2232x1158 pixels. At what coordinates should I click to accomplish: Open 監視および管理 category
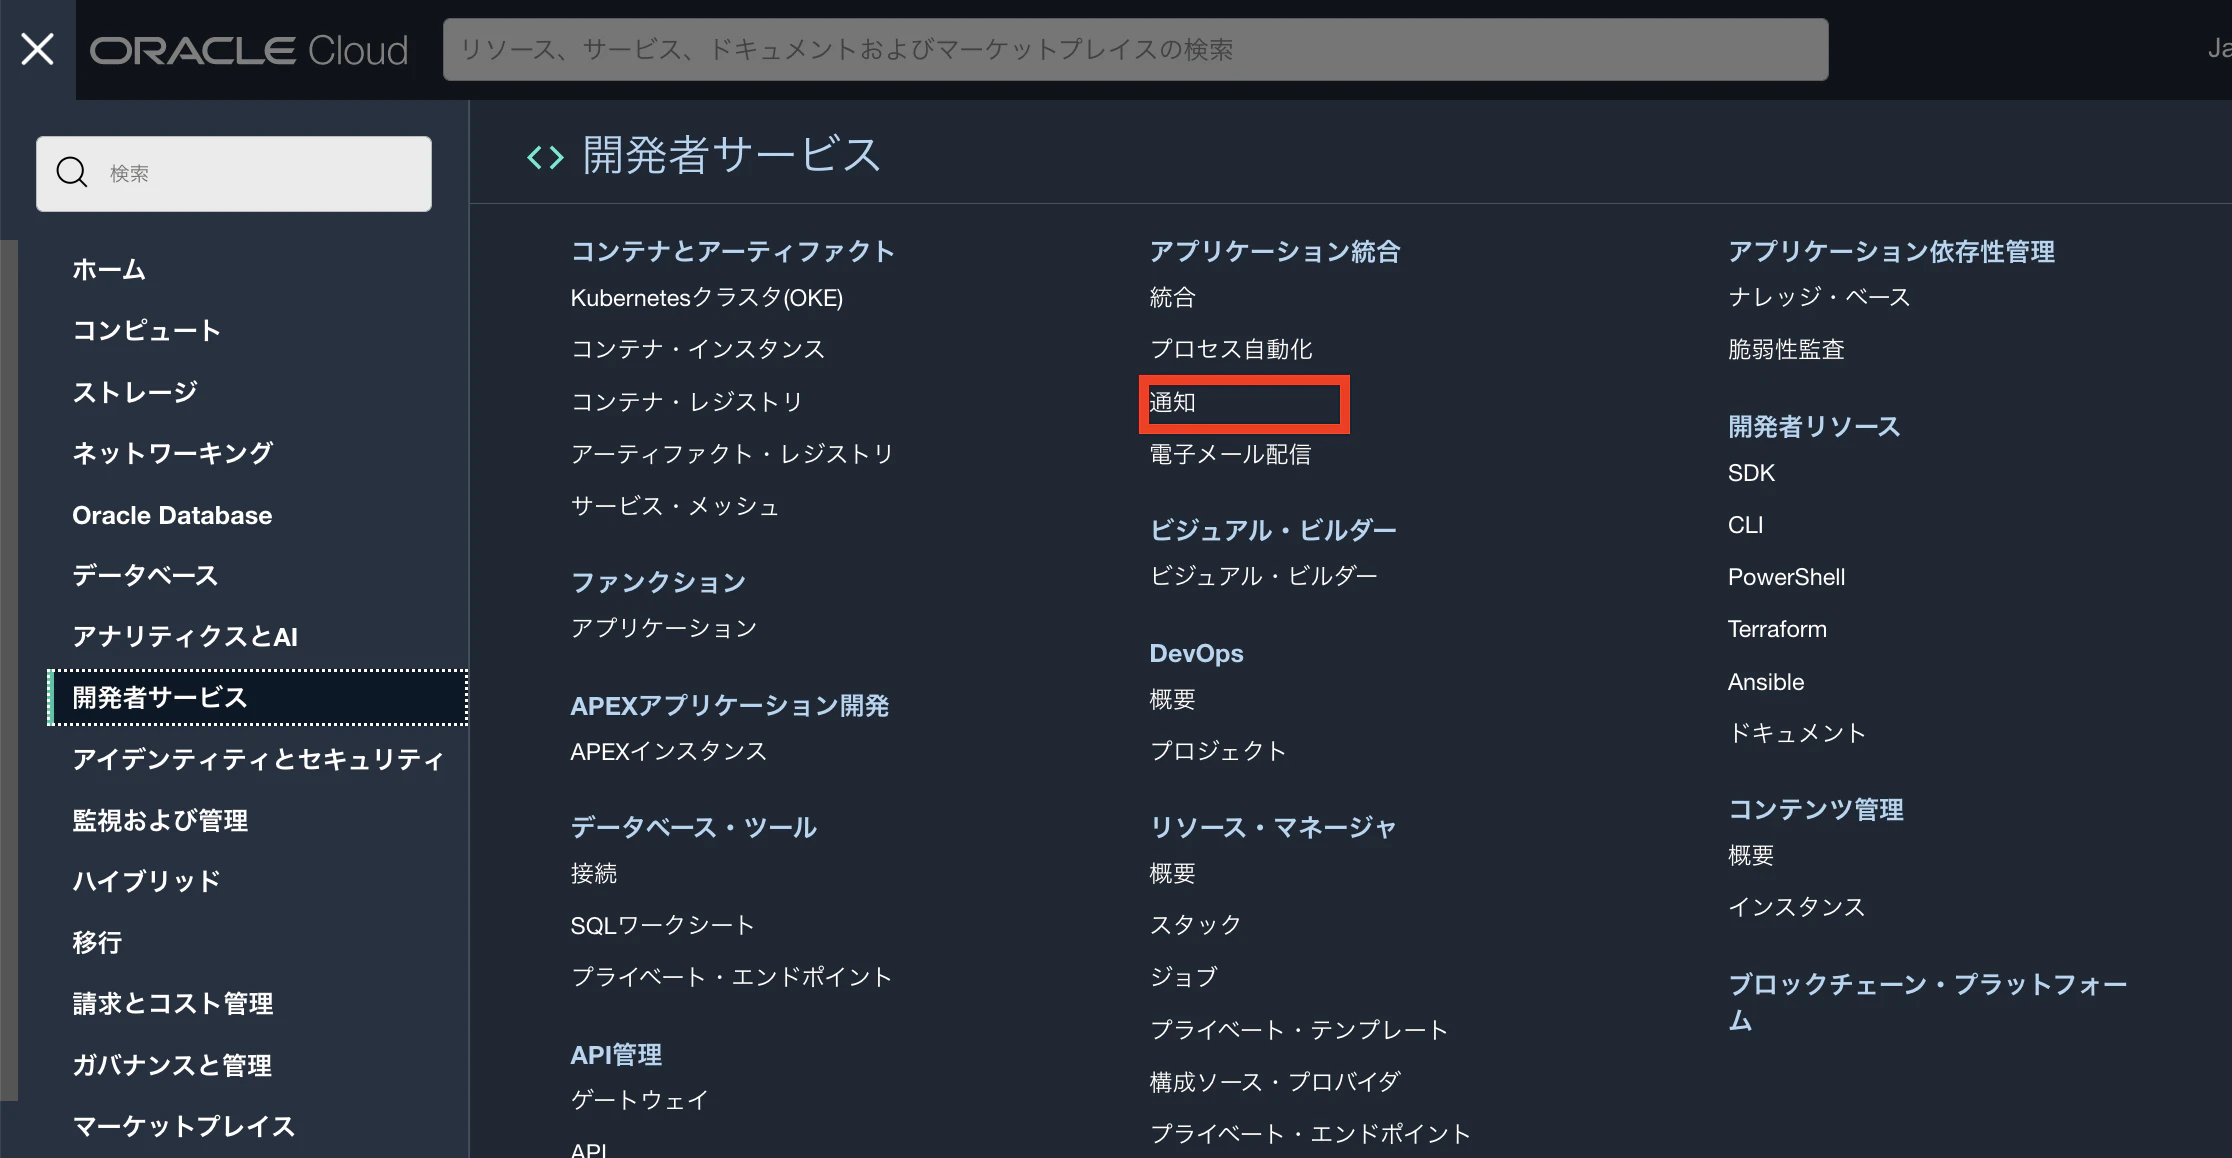click(160, 820)
